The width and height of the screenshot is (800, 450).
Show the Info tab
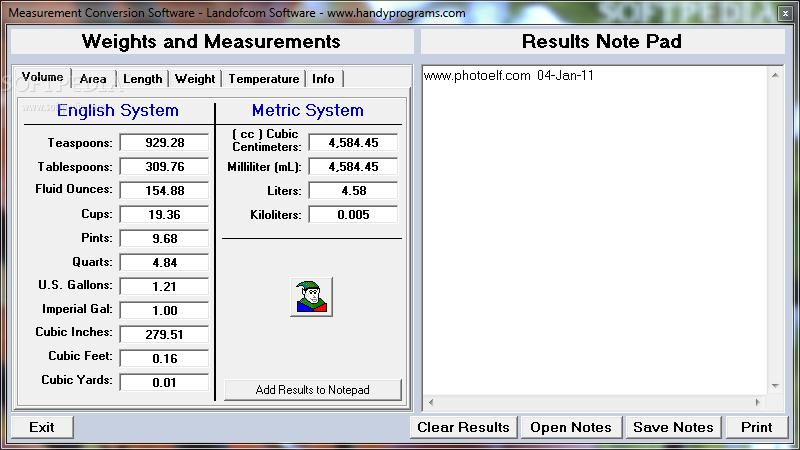(x=323, y=79)
